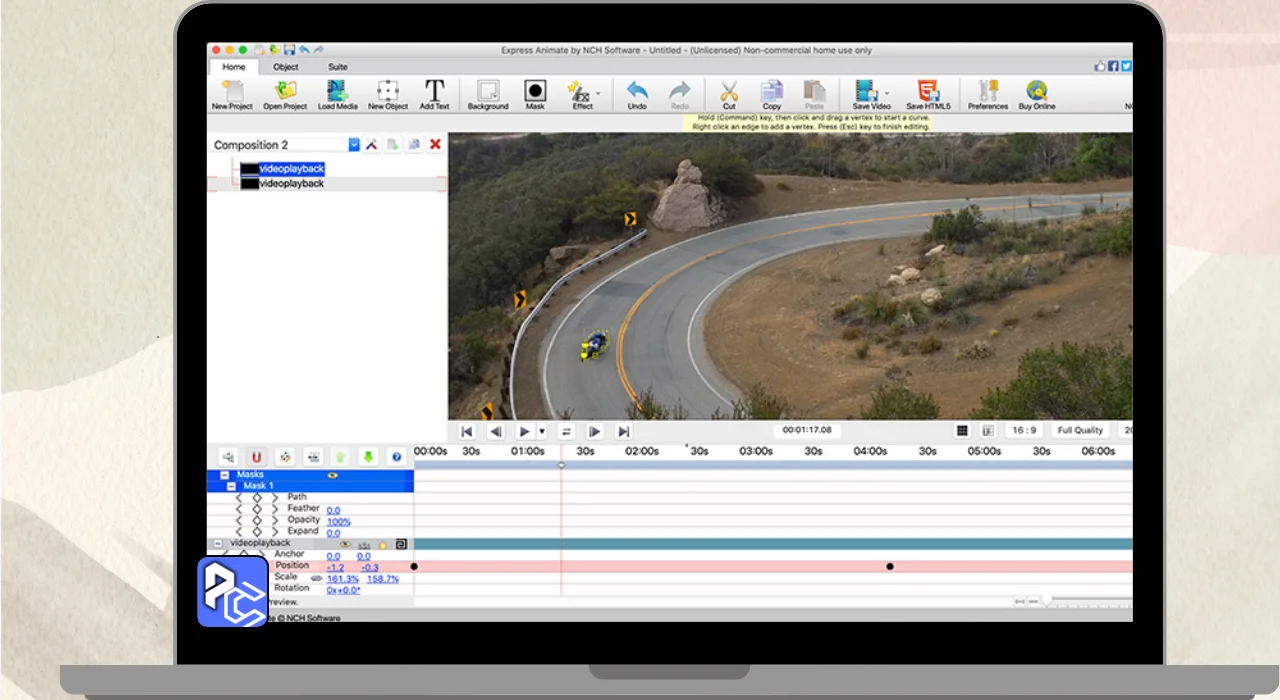The image size is (1280, 700).
Task: Open the Suite tab
Action: (338, 67)
